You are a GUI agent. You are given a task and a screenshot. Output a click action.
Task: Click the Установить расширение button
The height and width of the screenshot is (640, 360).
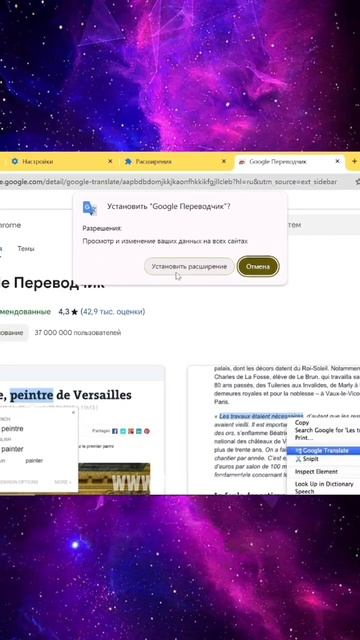[189, 267]
